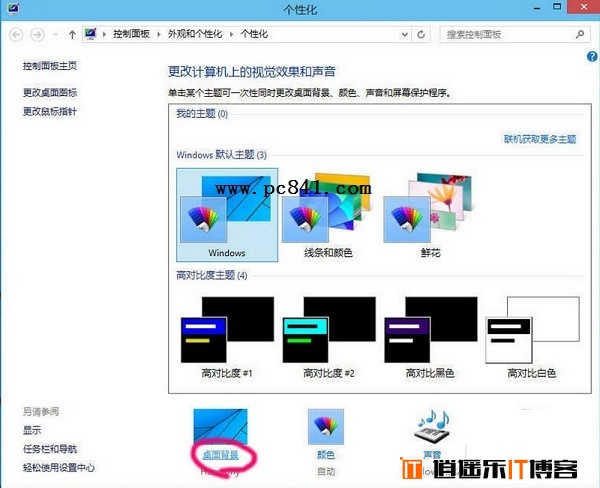
Task: Open 外观和个性化 breadcrumb
Action: tap(195, 34)
